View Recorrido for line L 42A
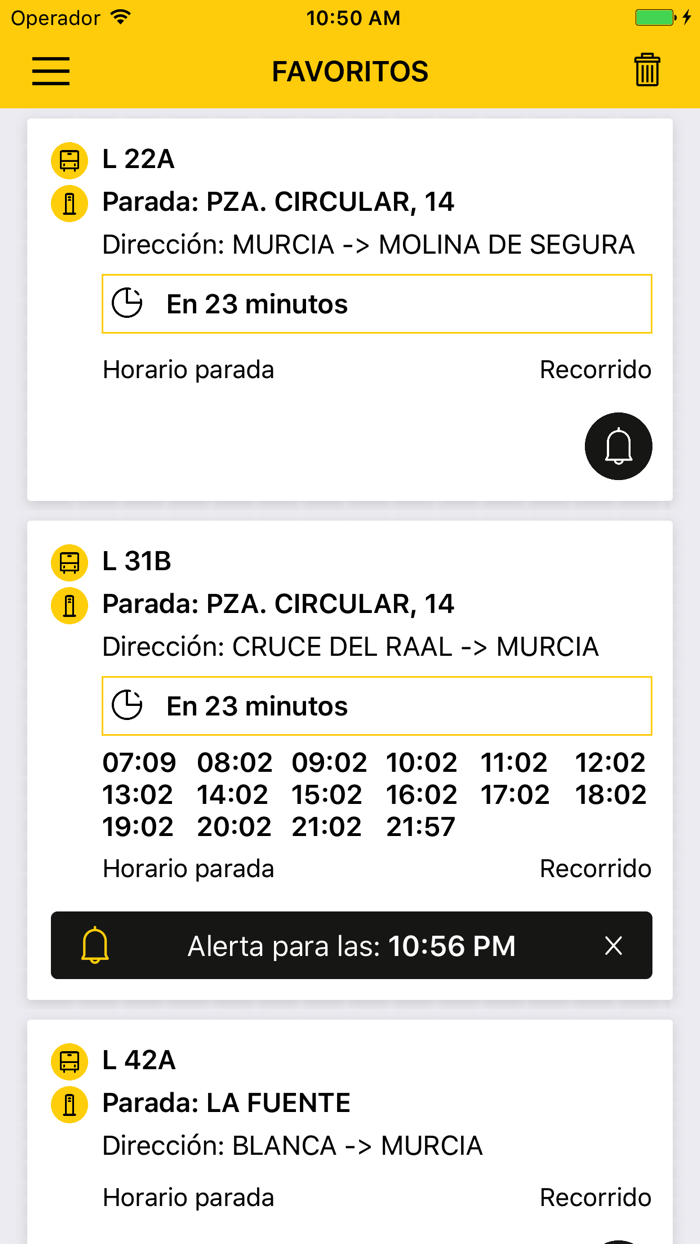Image resolution: width=700 pixels, height=1244 pixels. [595, 1197]
